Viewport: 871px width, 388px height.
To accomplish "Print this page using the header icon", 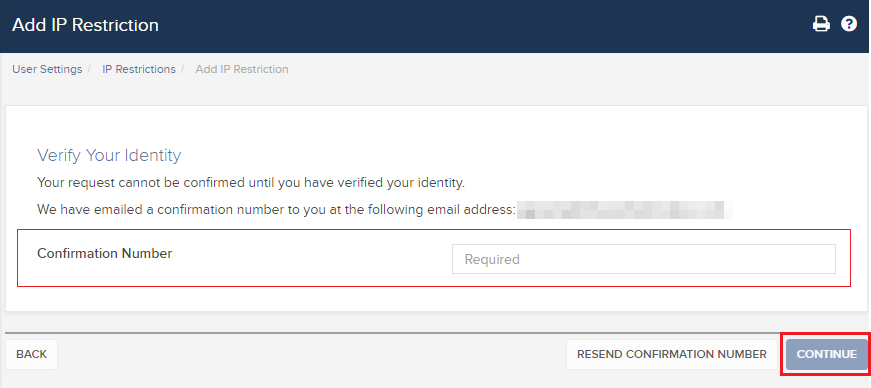I will (821, 24).
